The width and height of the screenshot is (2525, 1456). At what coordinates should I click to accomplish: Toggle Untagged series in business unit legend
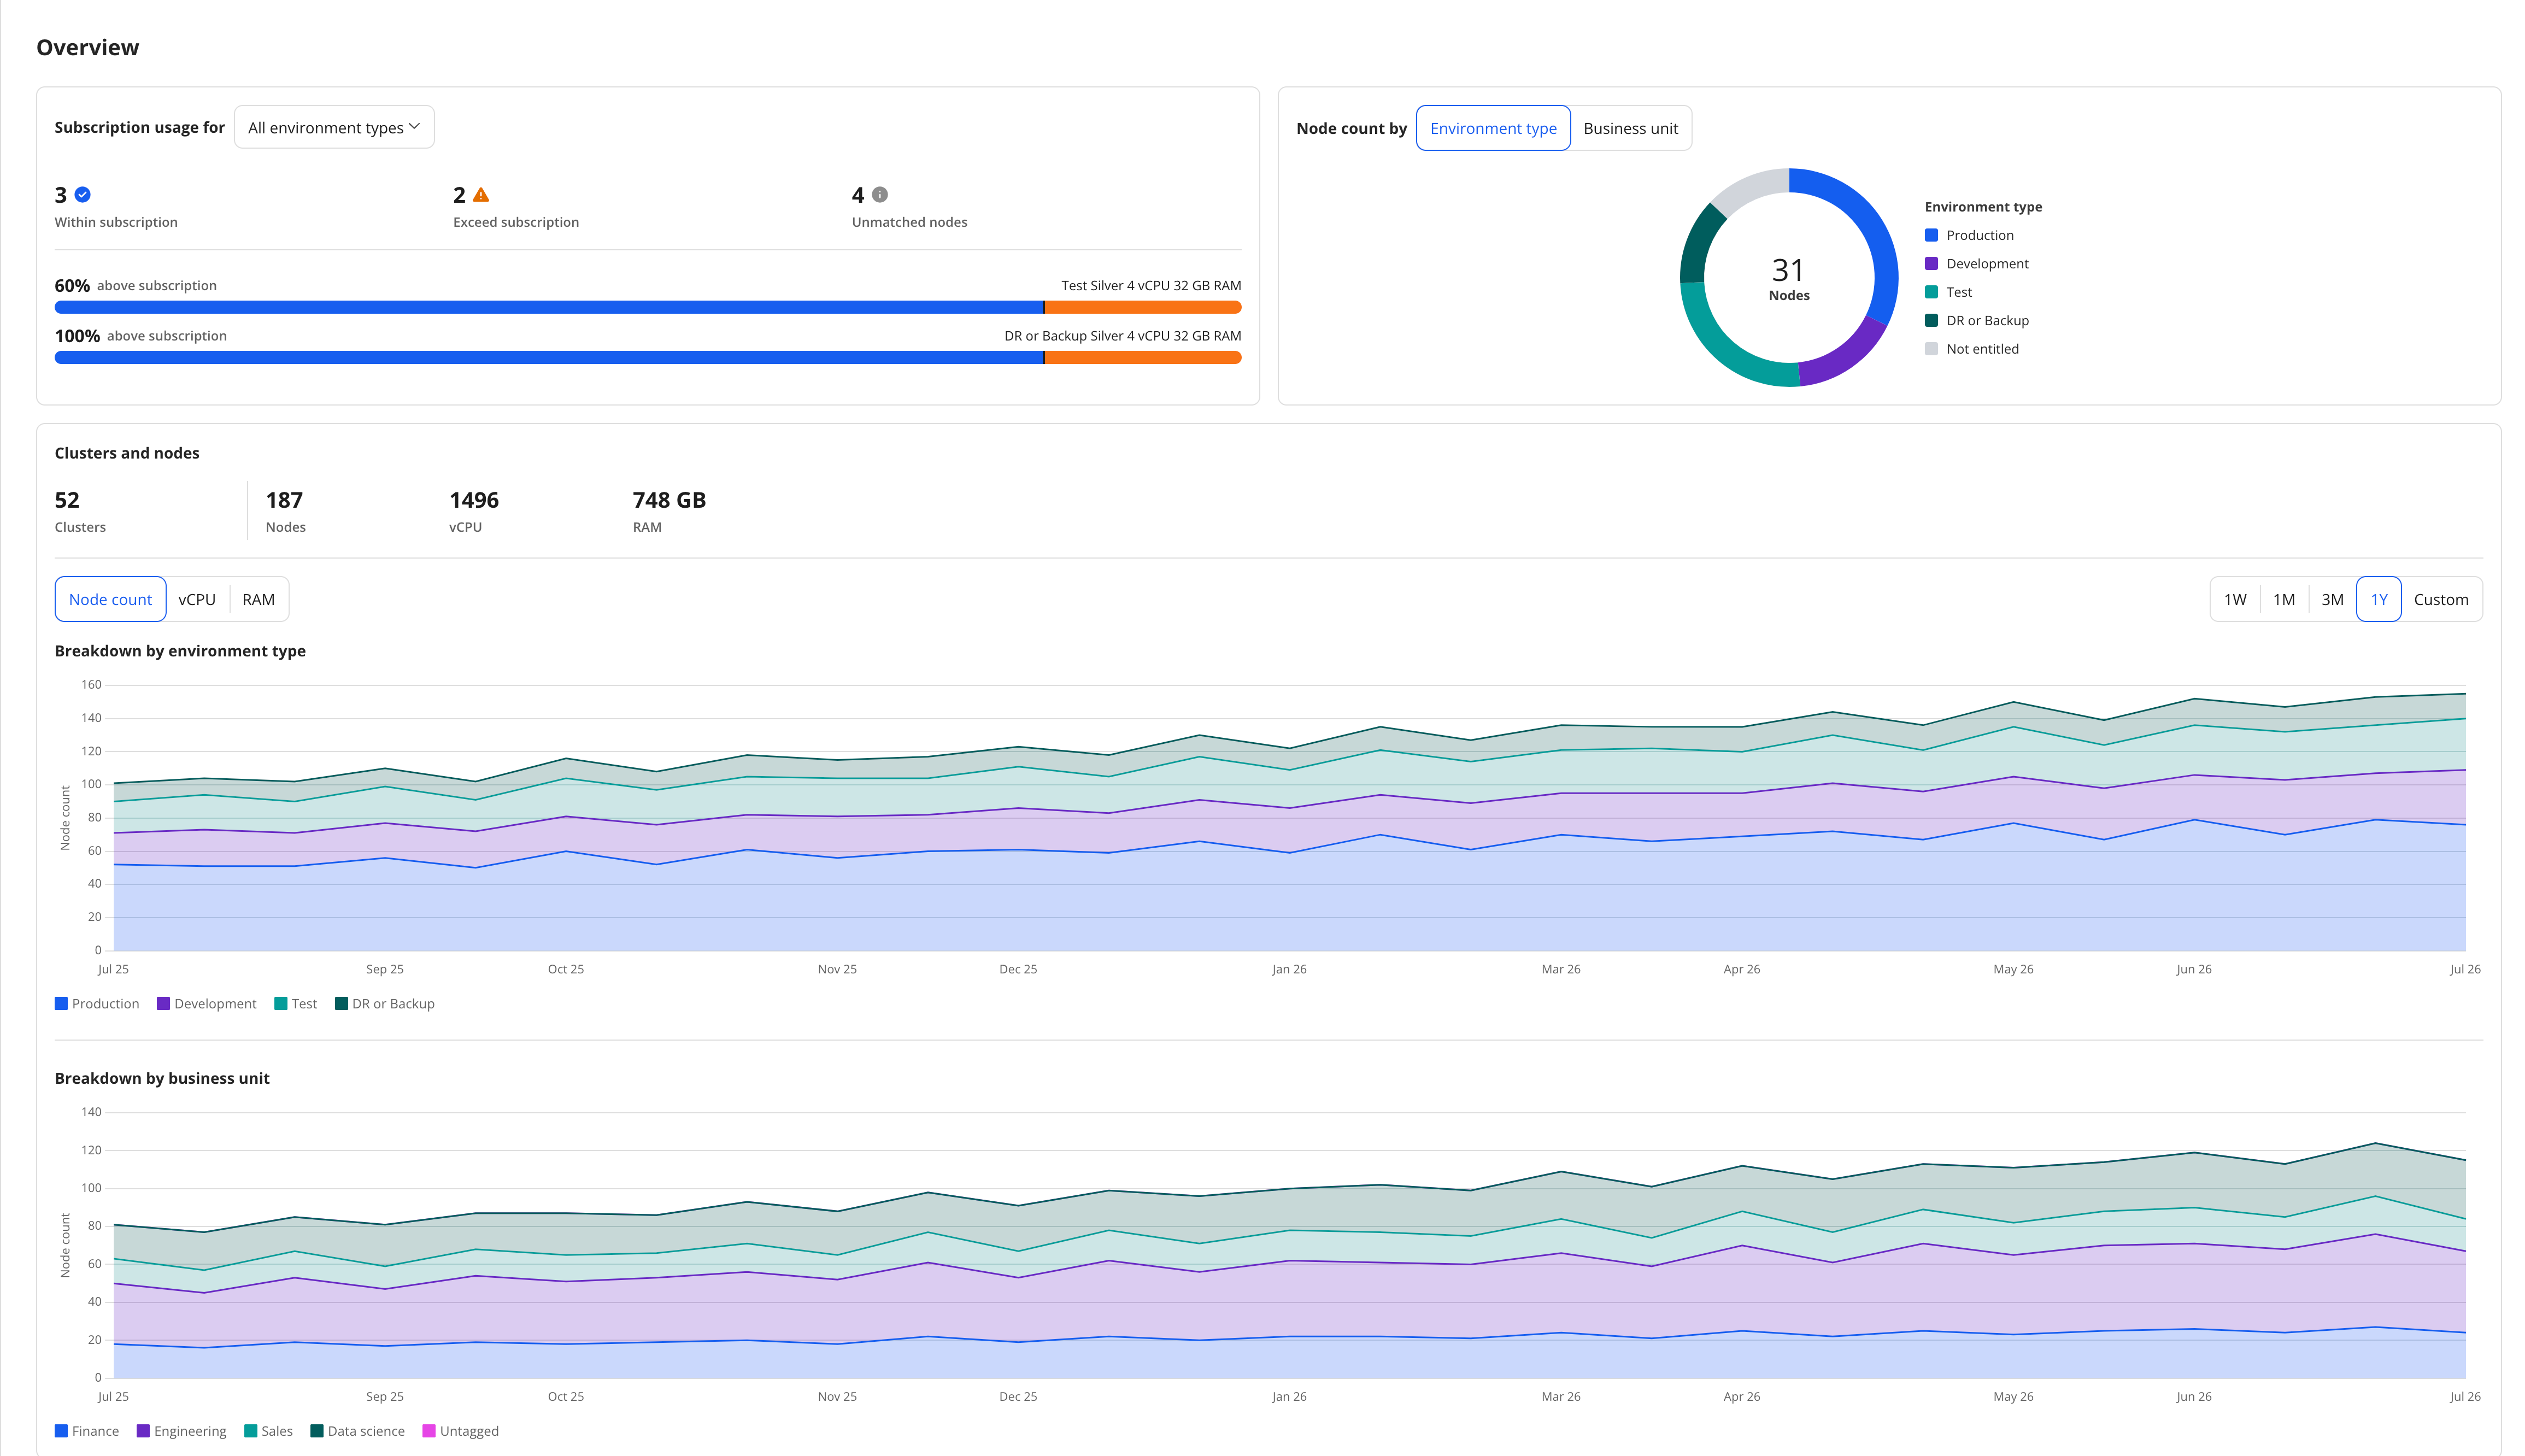click(461, 1431)
